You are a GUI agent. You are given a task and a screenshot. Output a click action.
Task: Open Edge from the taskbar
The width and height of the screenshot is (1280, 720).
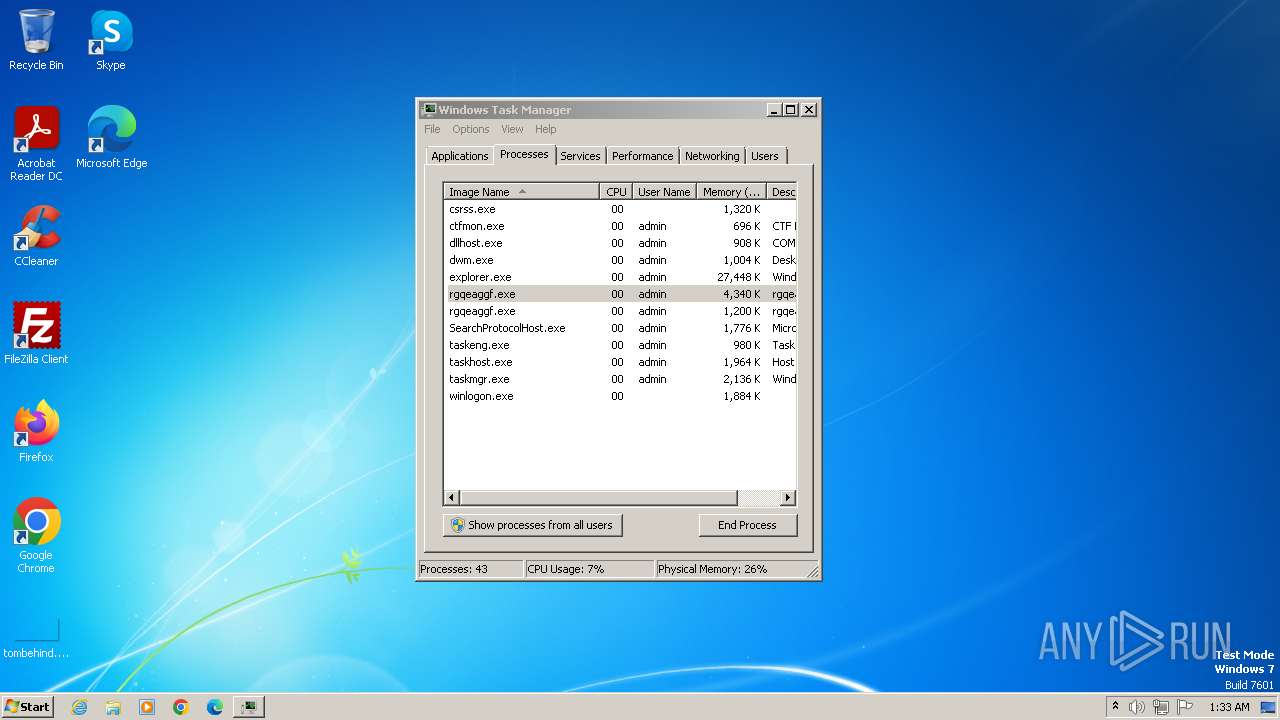click(215, 707)
